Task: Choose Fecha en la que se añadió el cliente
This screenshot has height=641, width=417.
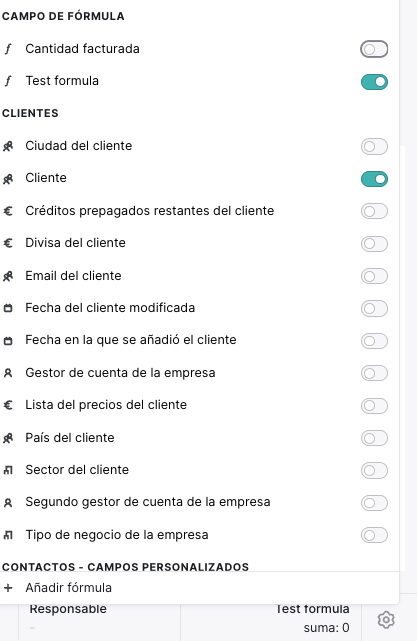Action: pyautogui.click(x=131, y=340)
